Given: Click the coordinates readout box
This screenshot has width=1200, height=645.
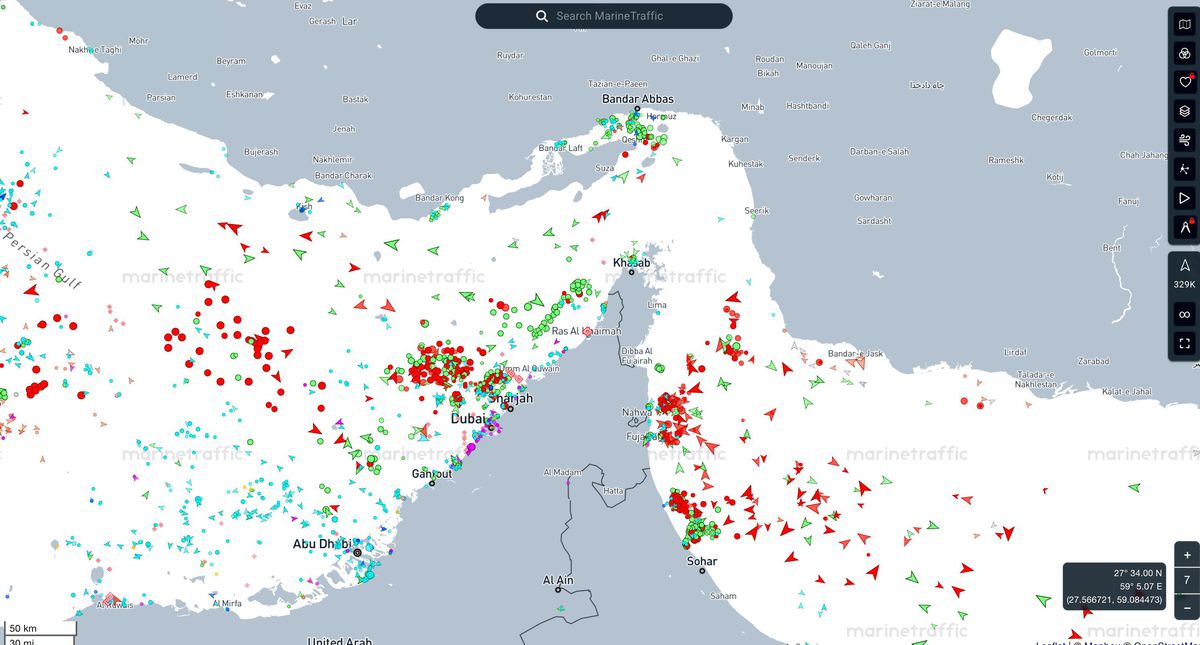Looking at the screenshot, I should click(x=1115, y=587).
